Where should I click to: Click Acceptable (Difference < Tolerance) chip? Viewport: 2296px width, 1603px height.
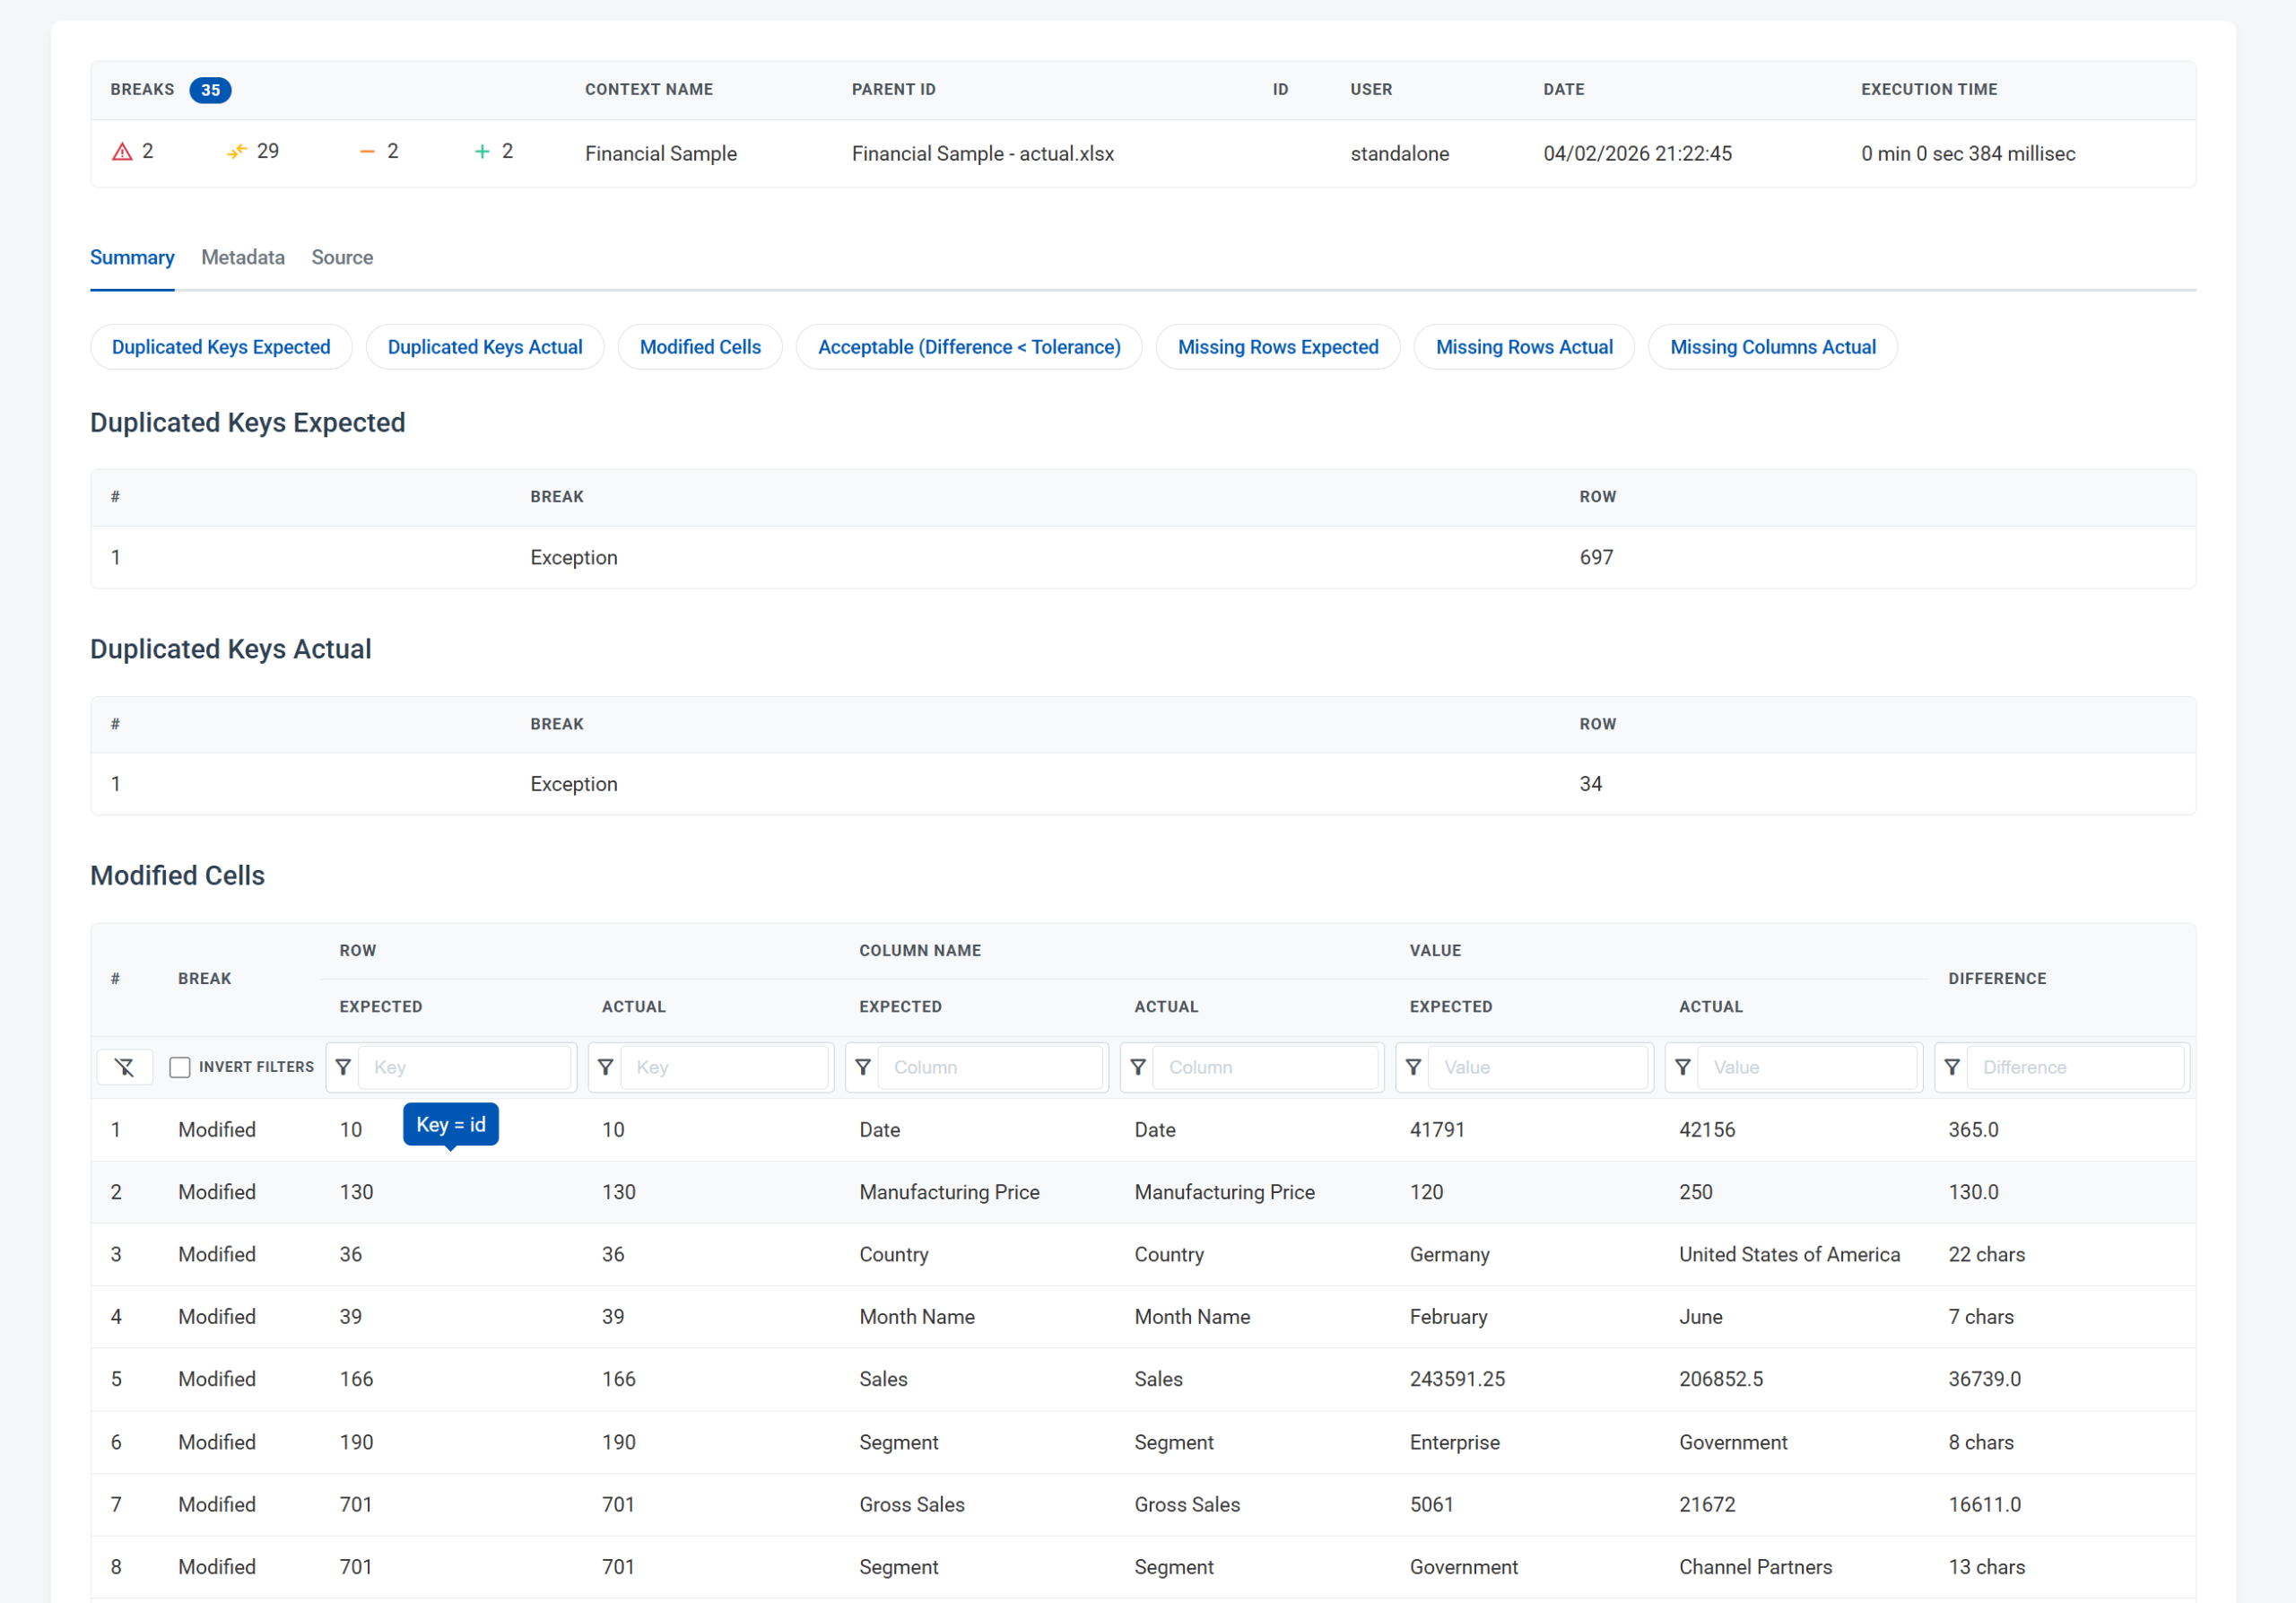pyautogui.click(x=968, y=347)
